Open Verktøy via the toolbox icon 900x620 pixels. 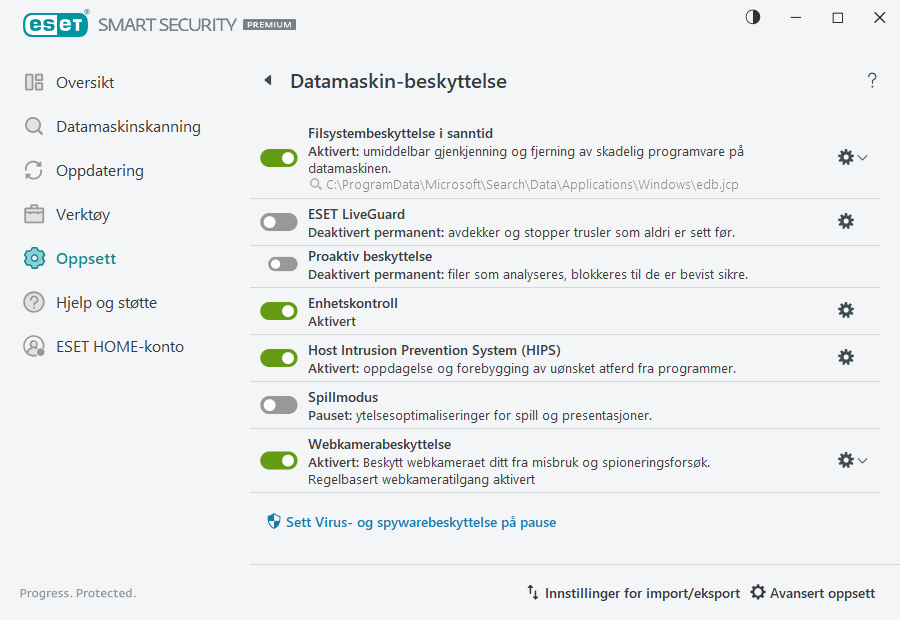pos(33,214)
